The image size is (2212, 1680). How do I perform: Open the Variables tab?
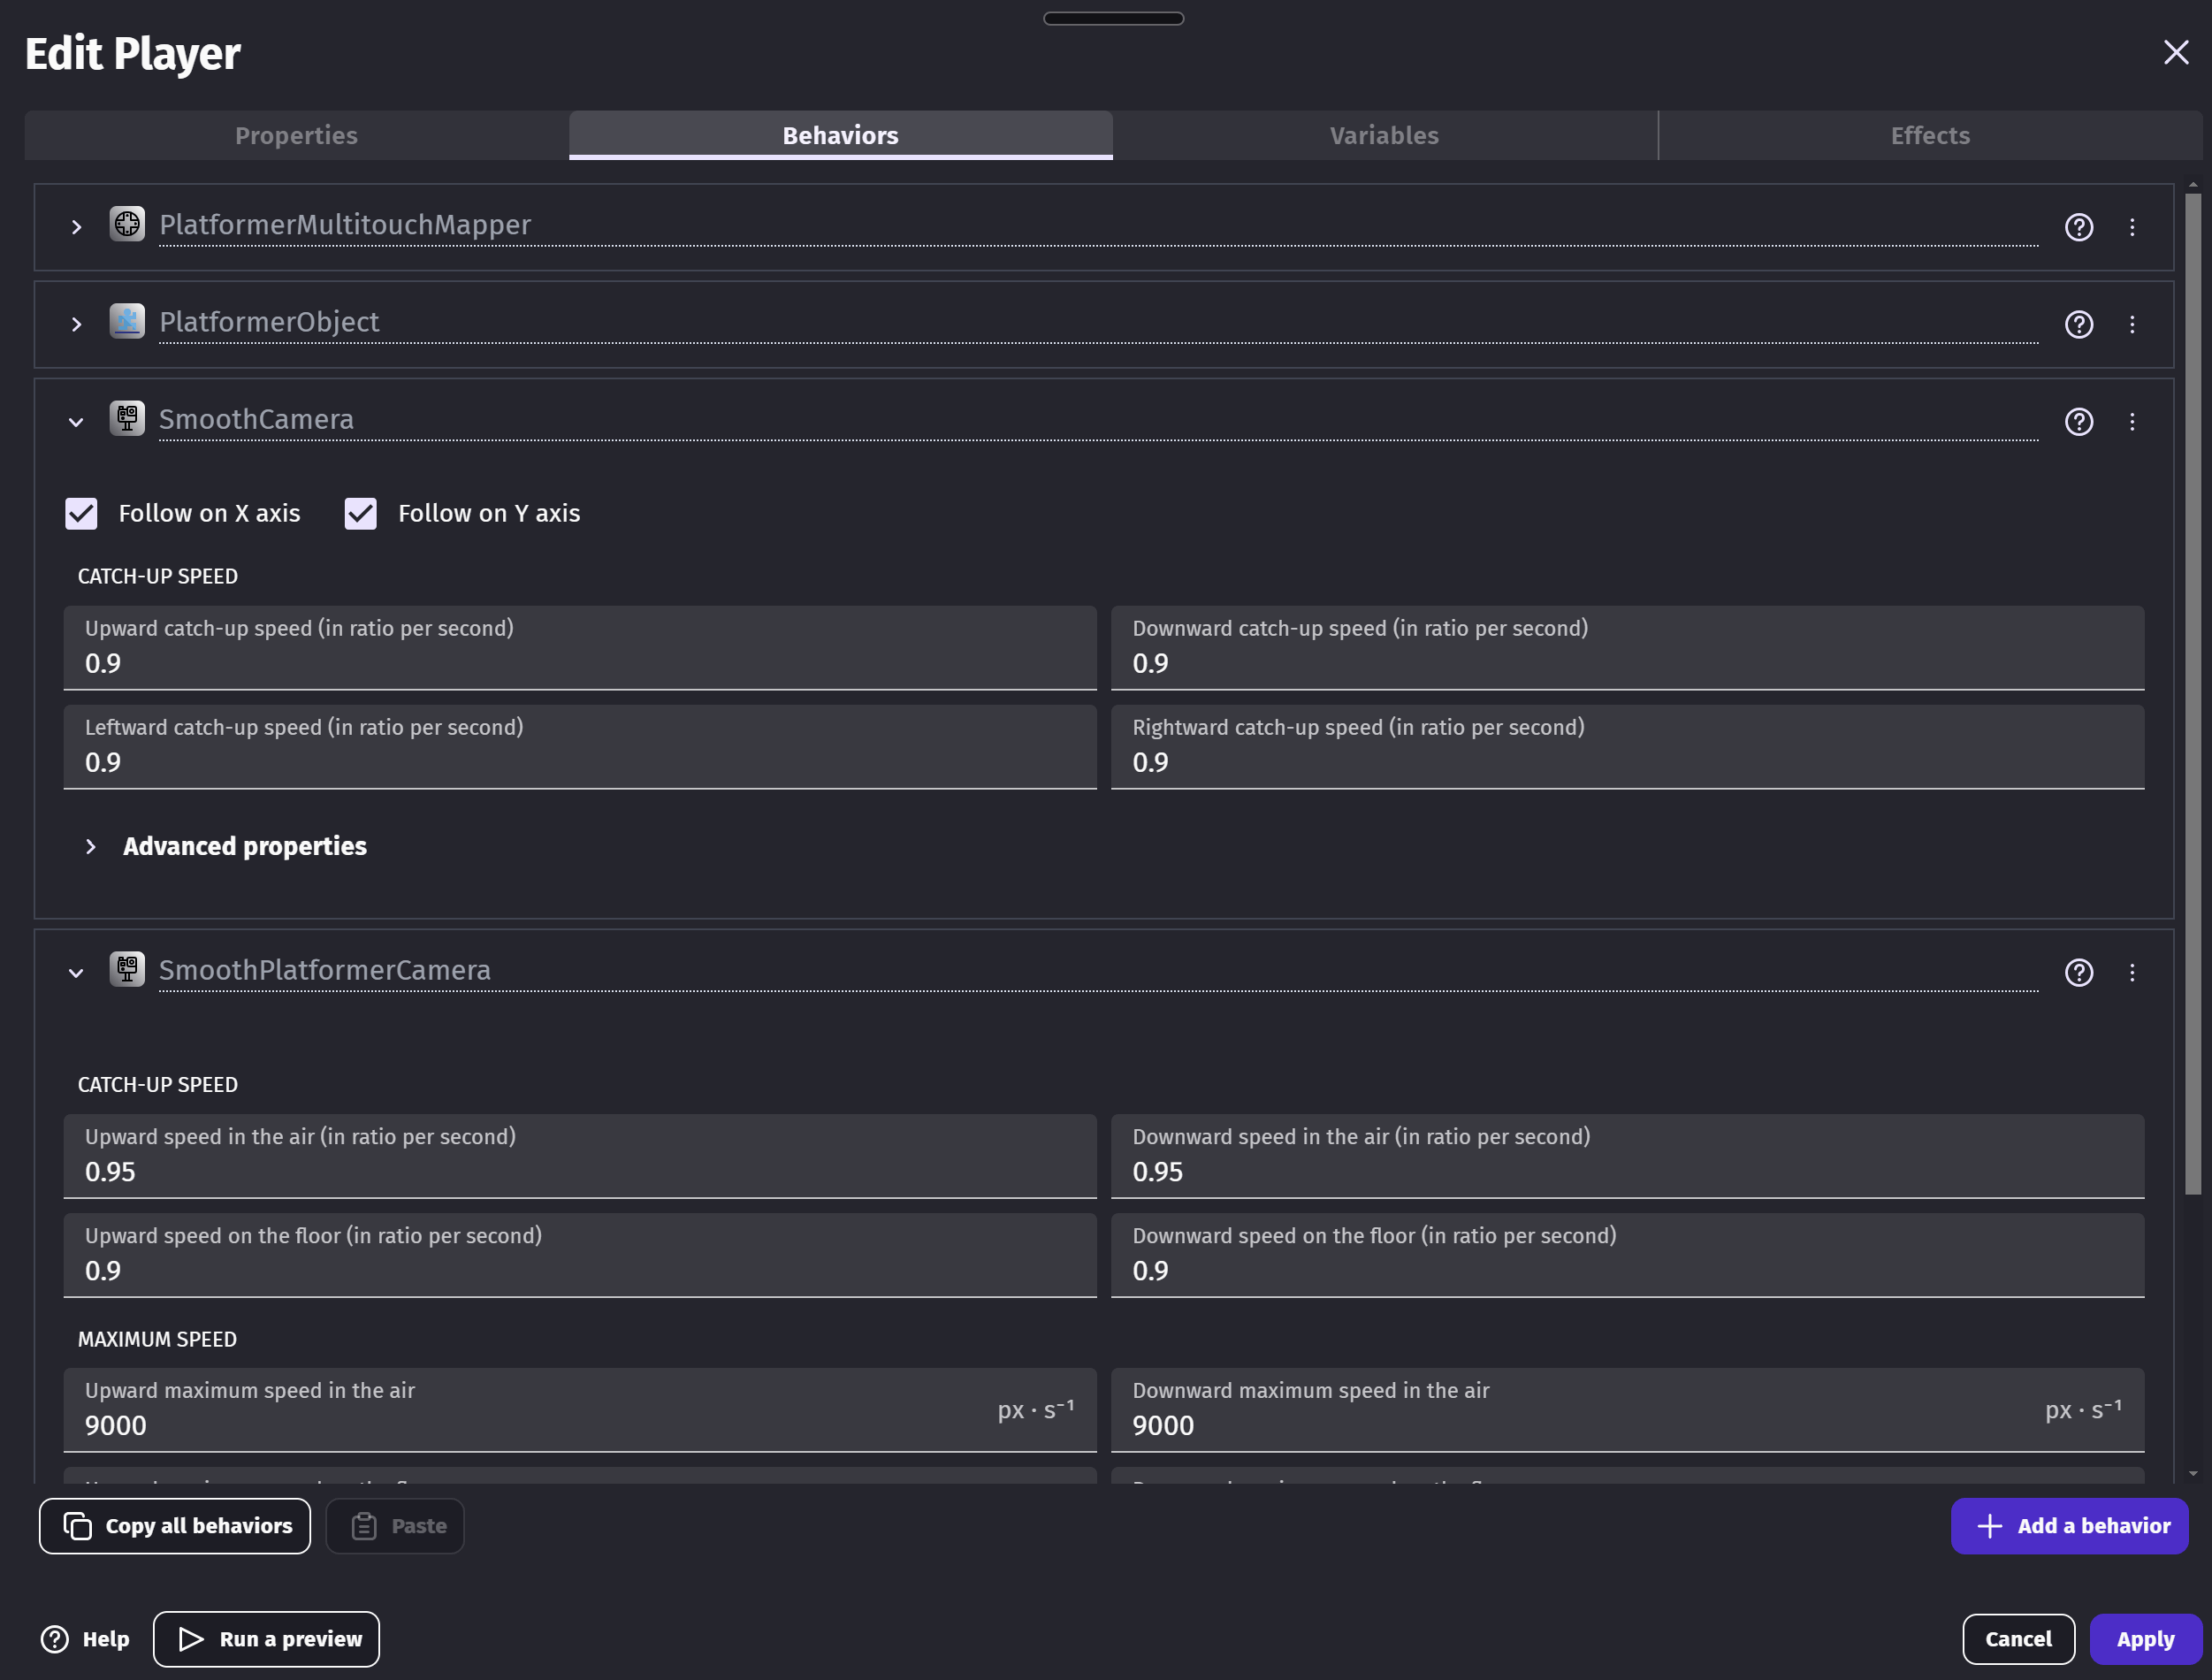pyautogui.click(x=1384, y=135)
